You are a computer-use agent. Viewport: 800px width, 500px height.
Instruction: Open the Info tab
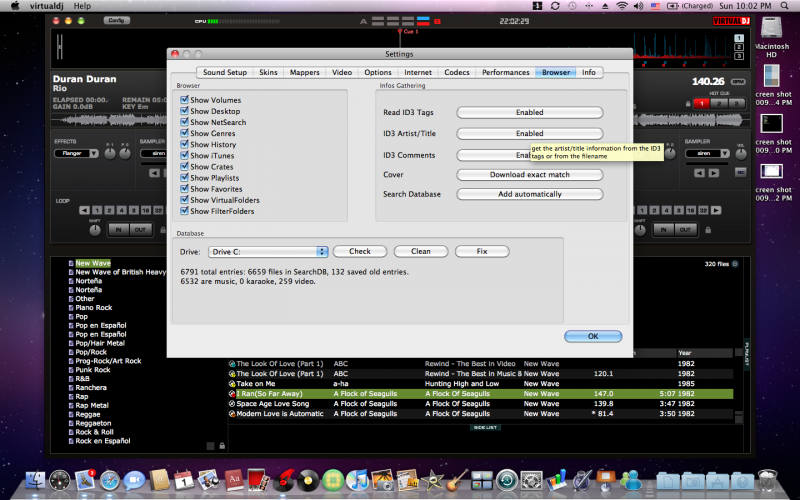click(589, 72)
